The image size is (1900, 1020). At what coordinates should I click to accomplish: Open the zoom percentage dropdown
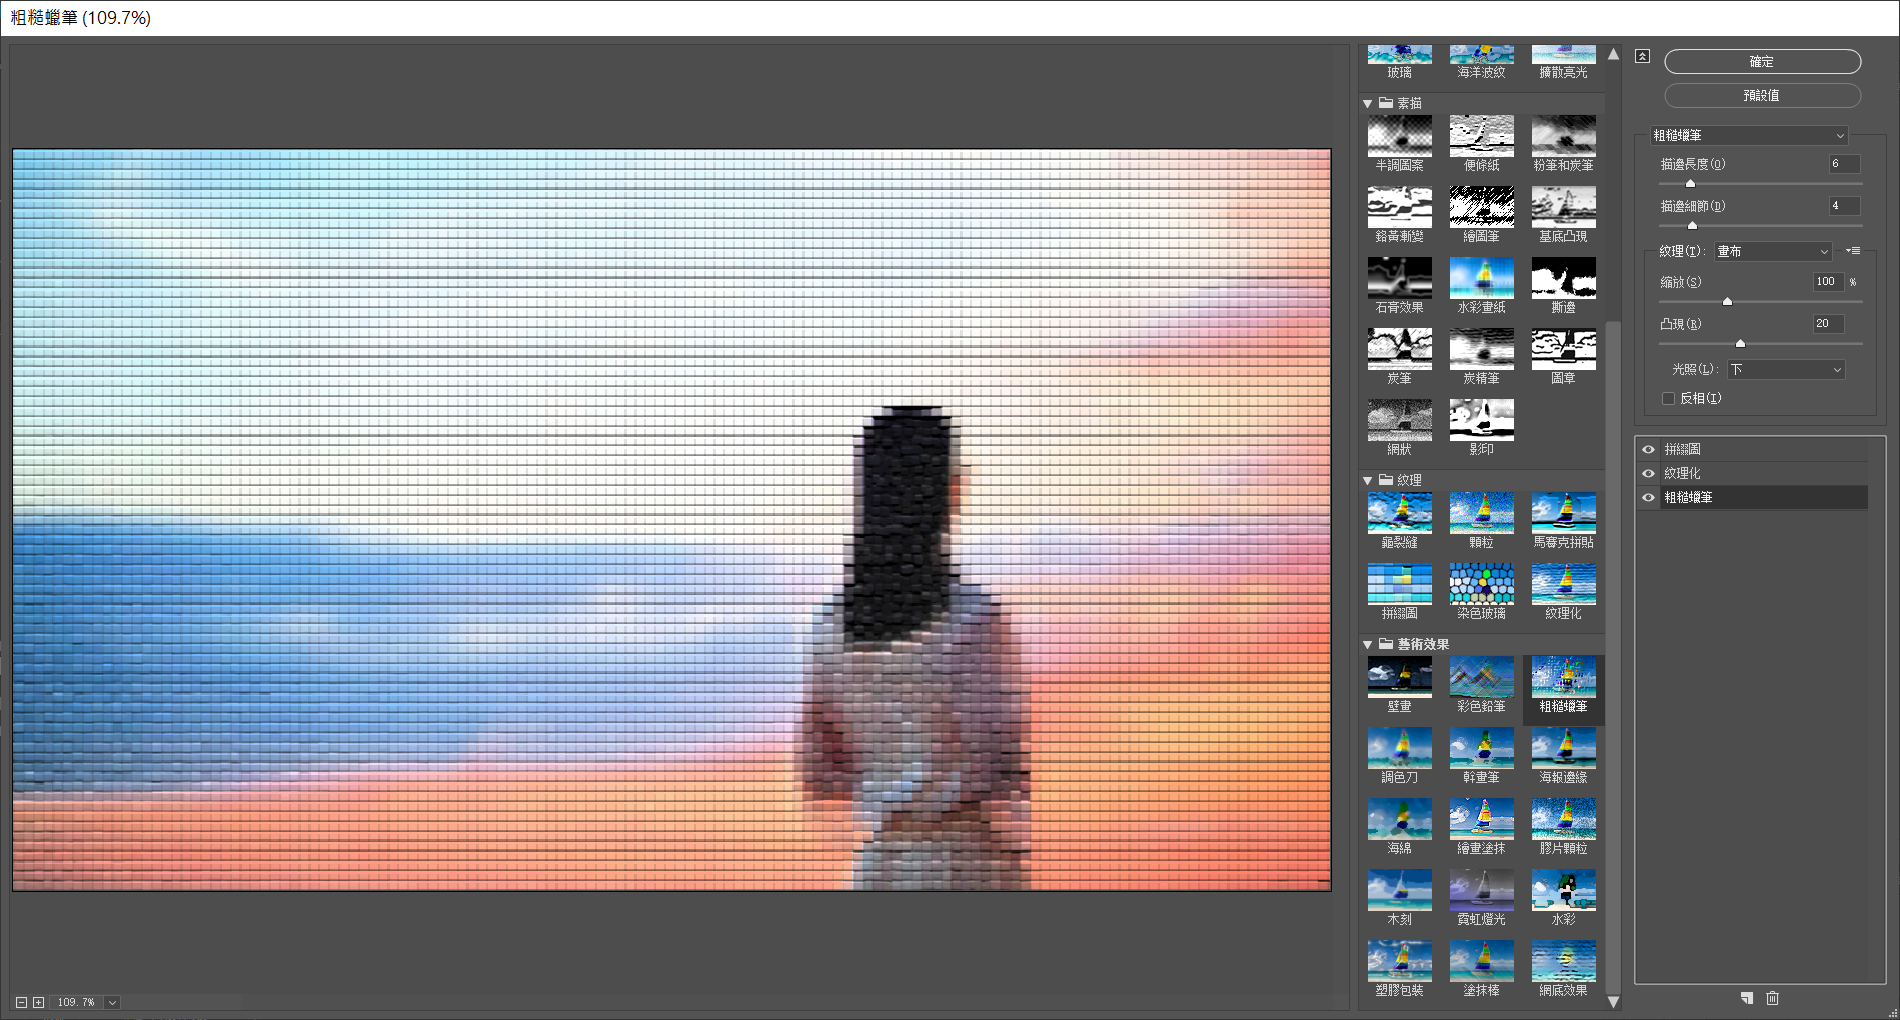[x=112, y=1002]
